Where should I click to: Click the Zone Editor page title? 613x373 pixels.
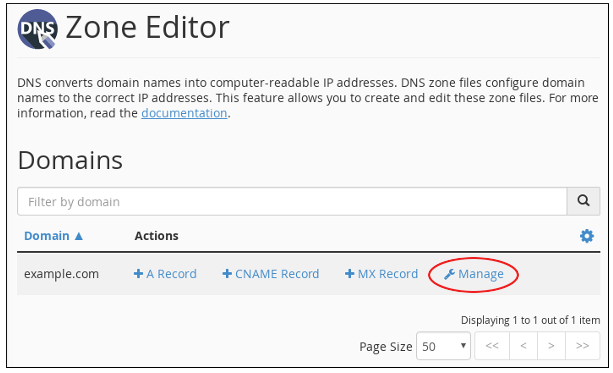(x=147, y=27)
